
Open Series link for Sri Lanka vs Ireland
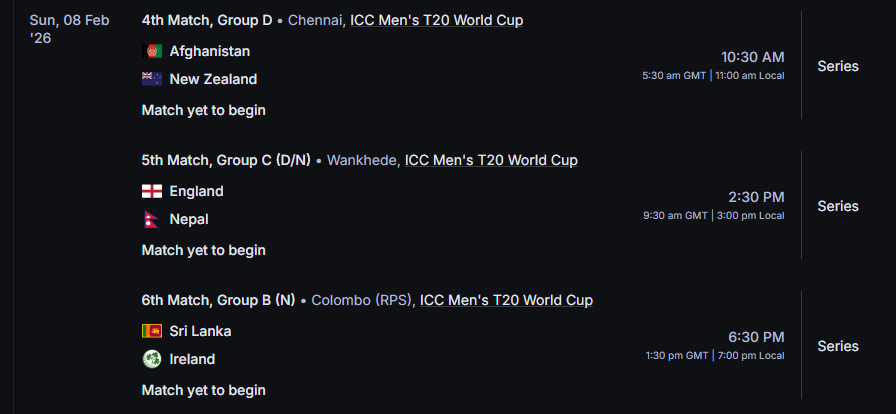tap(838, 346)
